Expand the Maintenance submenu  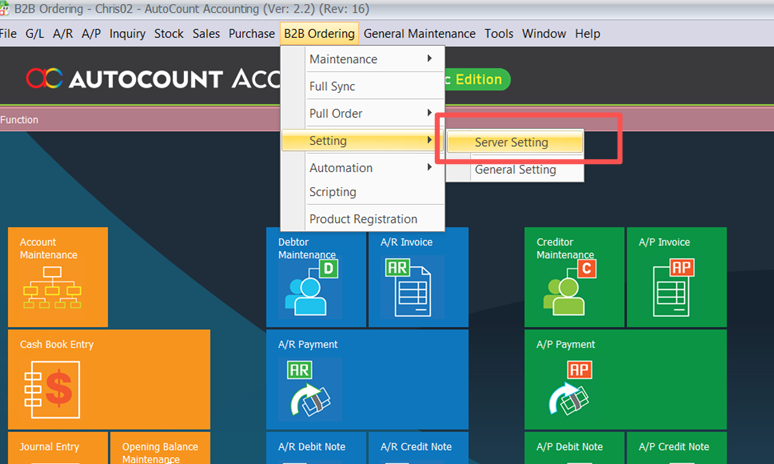tap(363, 59)
